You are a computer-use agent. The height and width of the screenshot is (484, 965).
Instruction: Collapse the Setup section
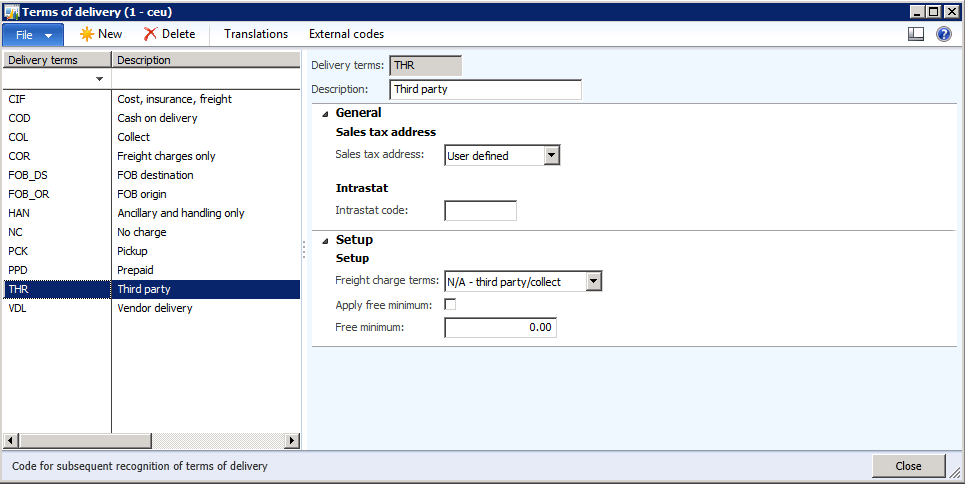pyautogui.click(x=325, y=240)
